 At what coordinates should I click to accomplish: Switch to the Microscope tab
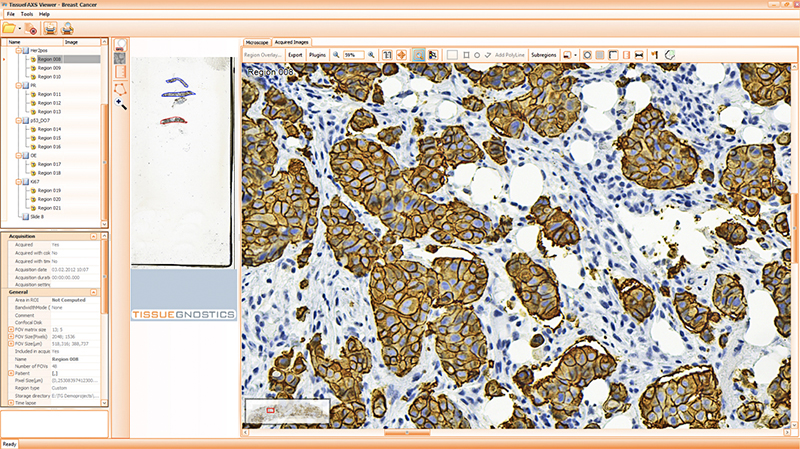pos(256,43)
